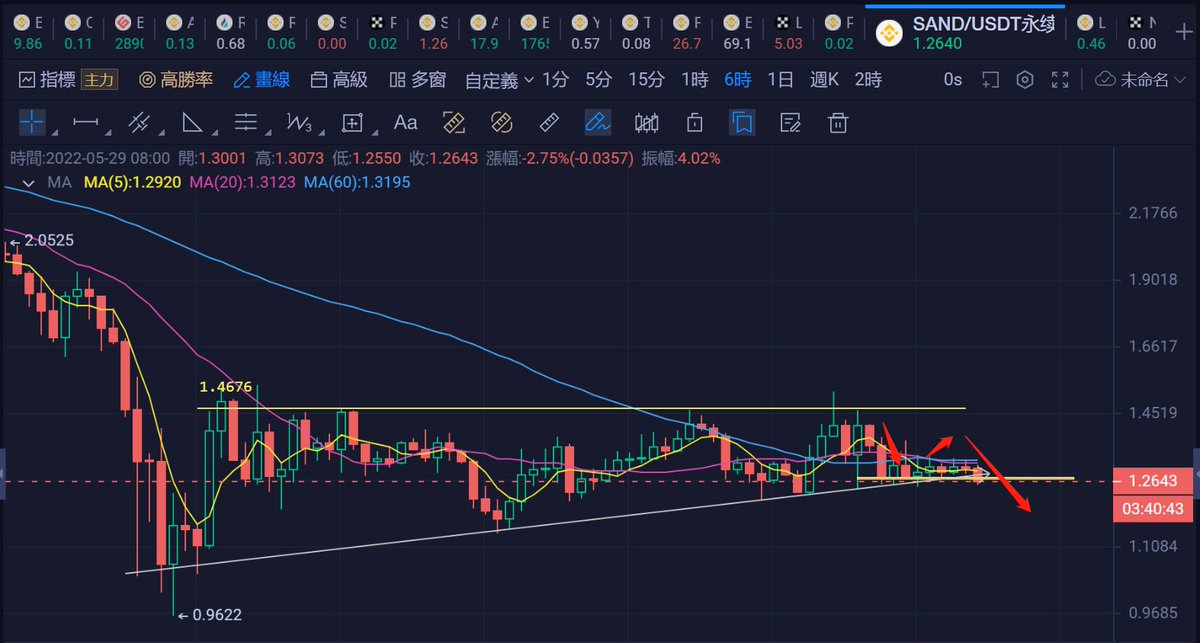Expand the triangle tool submenu arrow

tap(213, 131)
